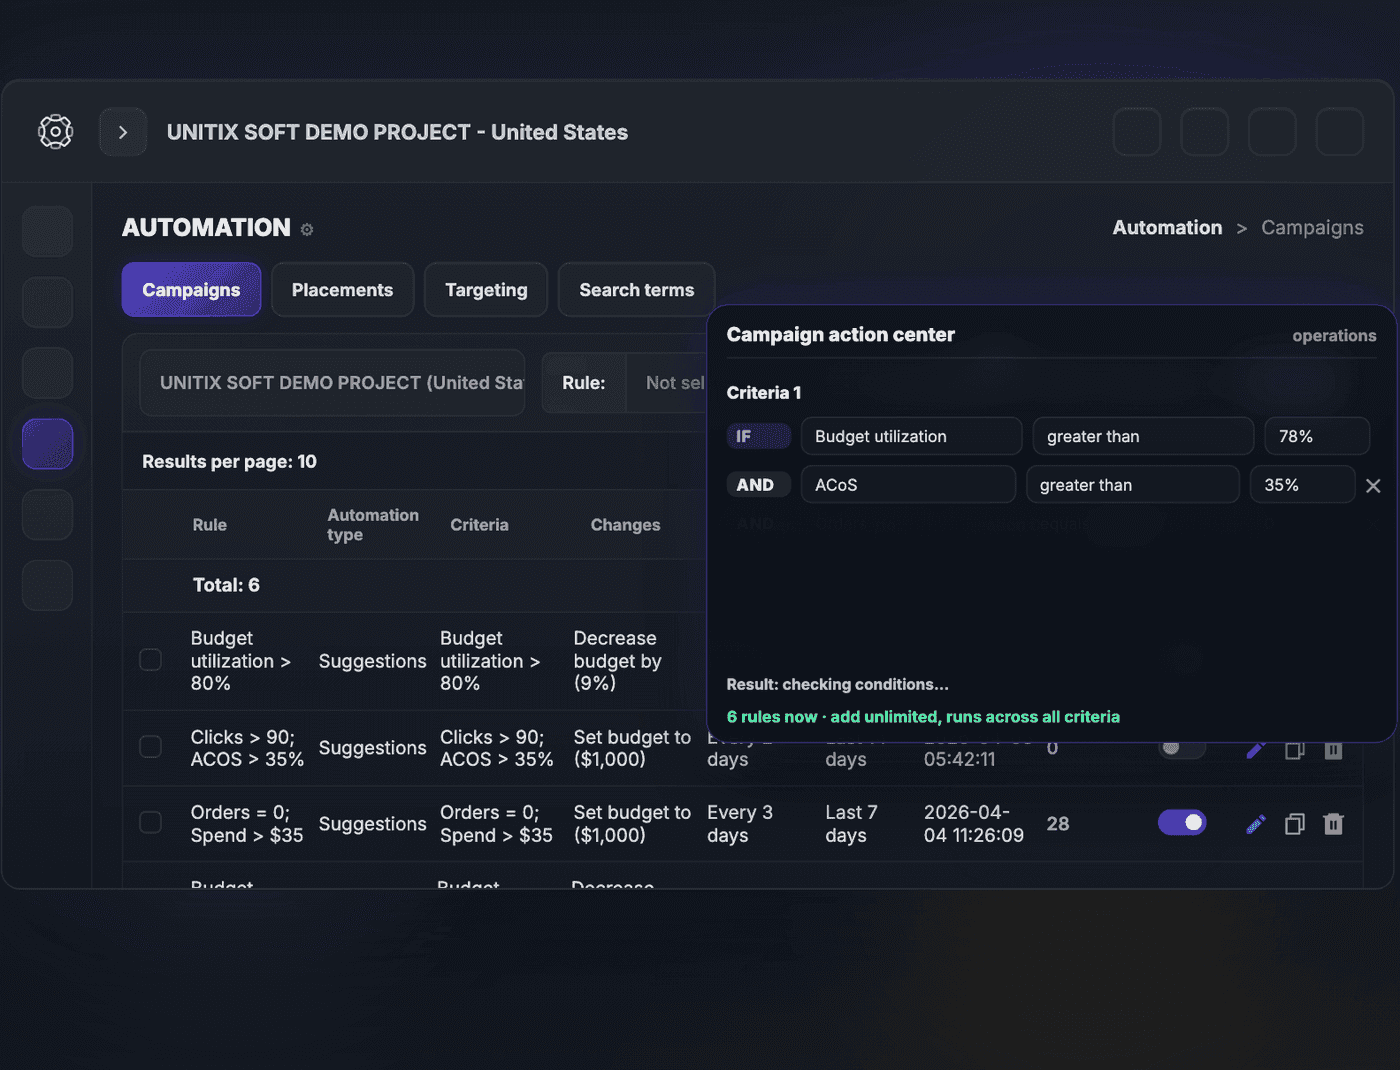Click the Campaign action center title

coord(840,335)
